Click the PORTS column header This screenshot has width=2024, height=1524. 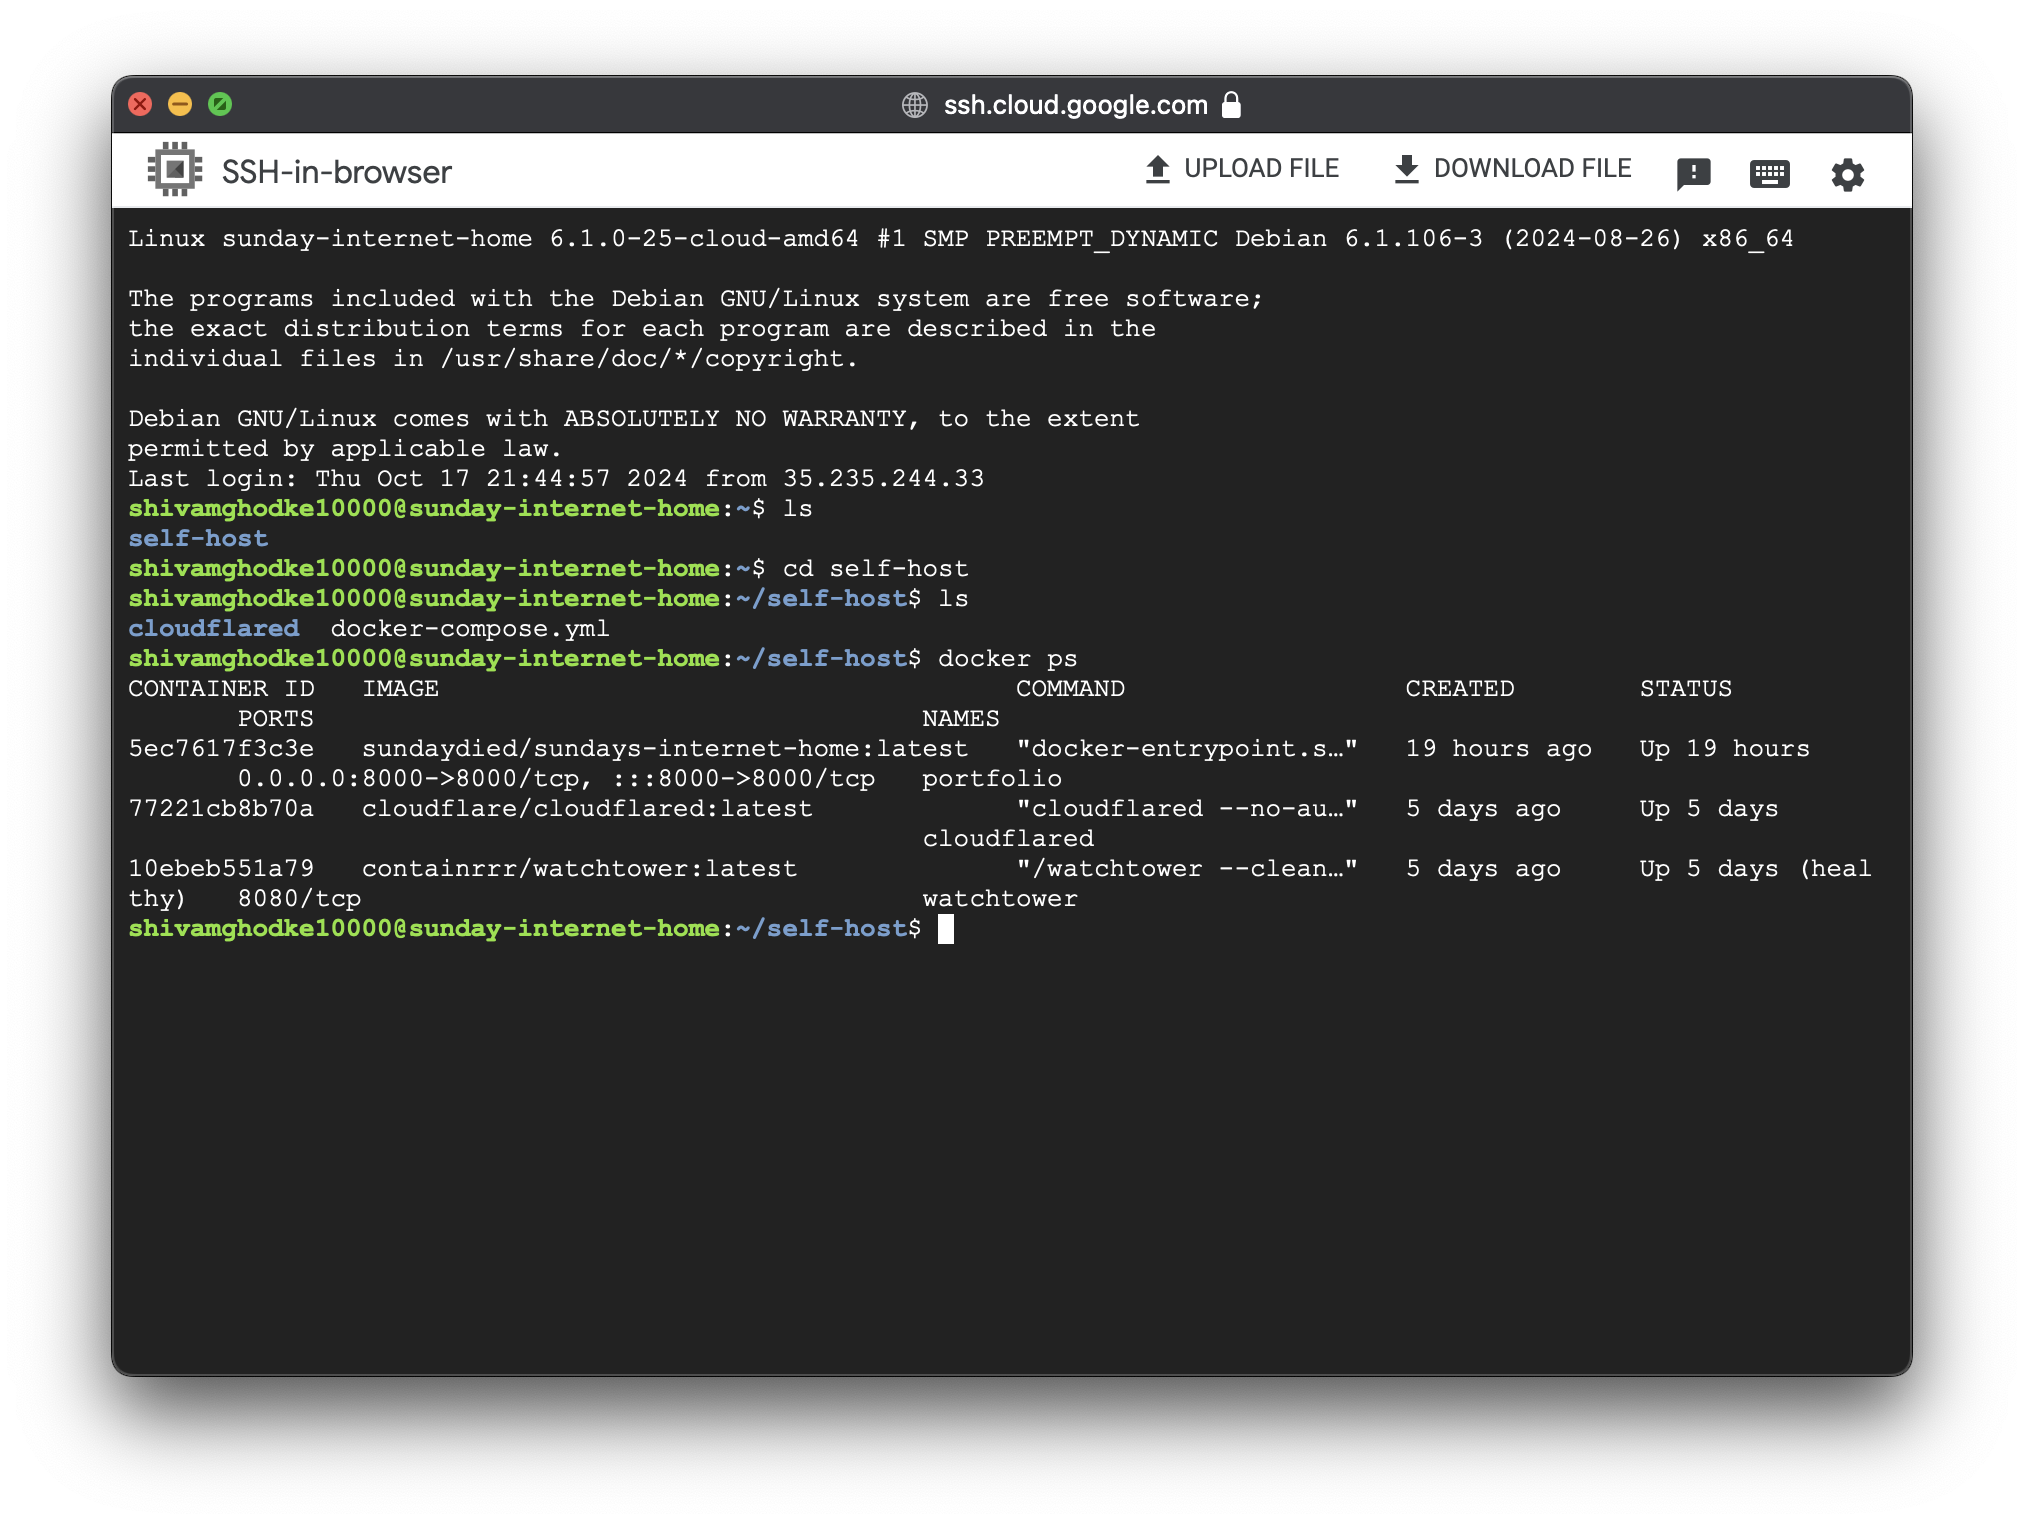click(275, 719)
